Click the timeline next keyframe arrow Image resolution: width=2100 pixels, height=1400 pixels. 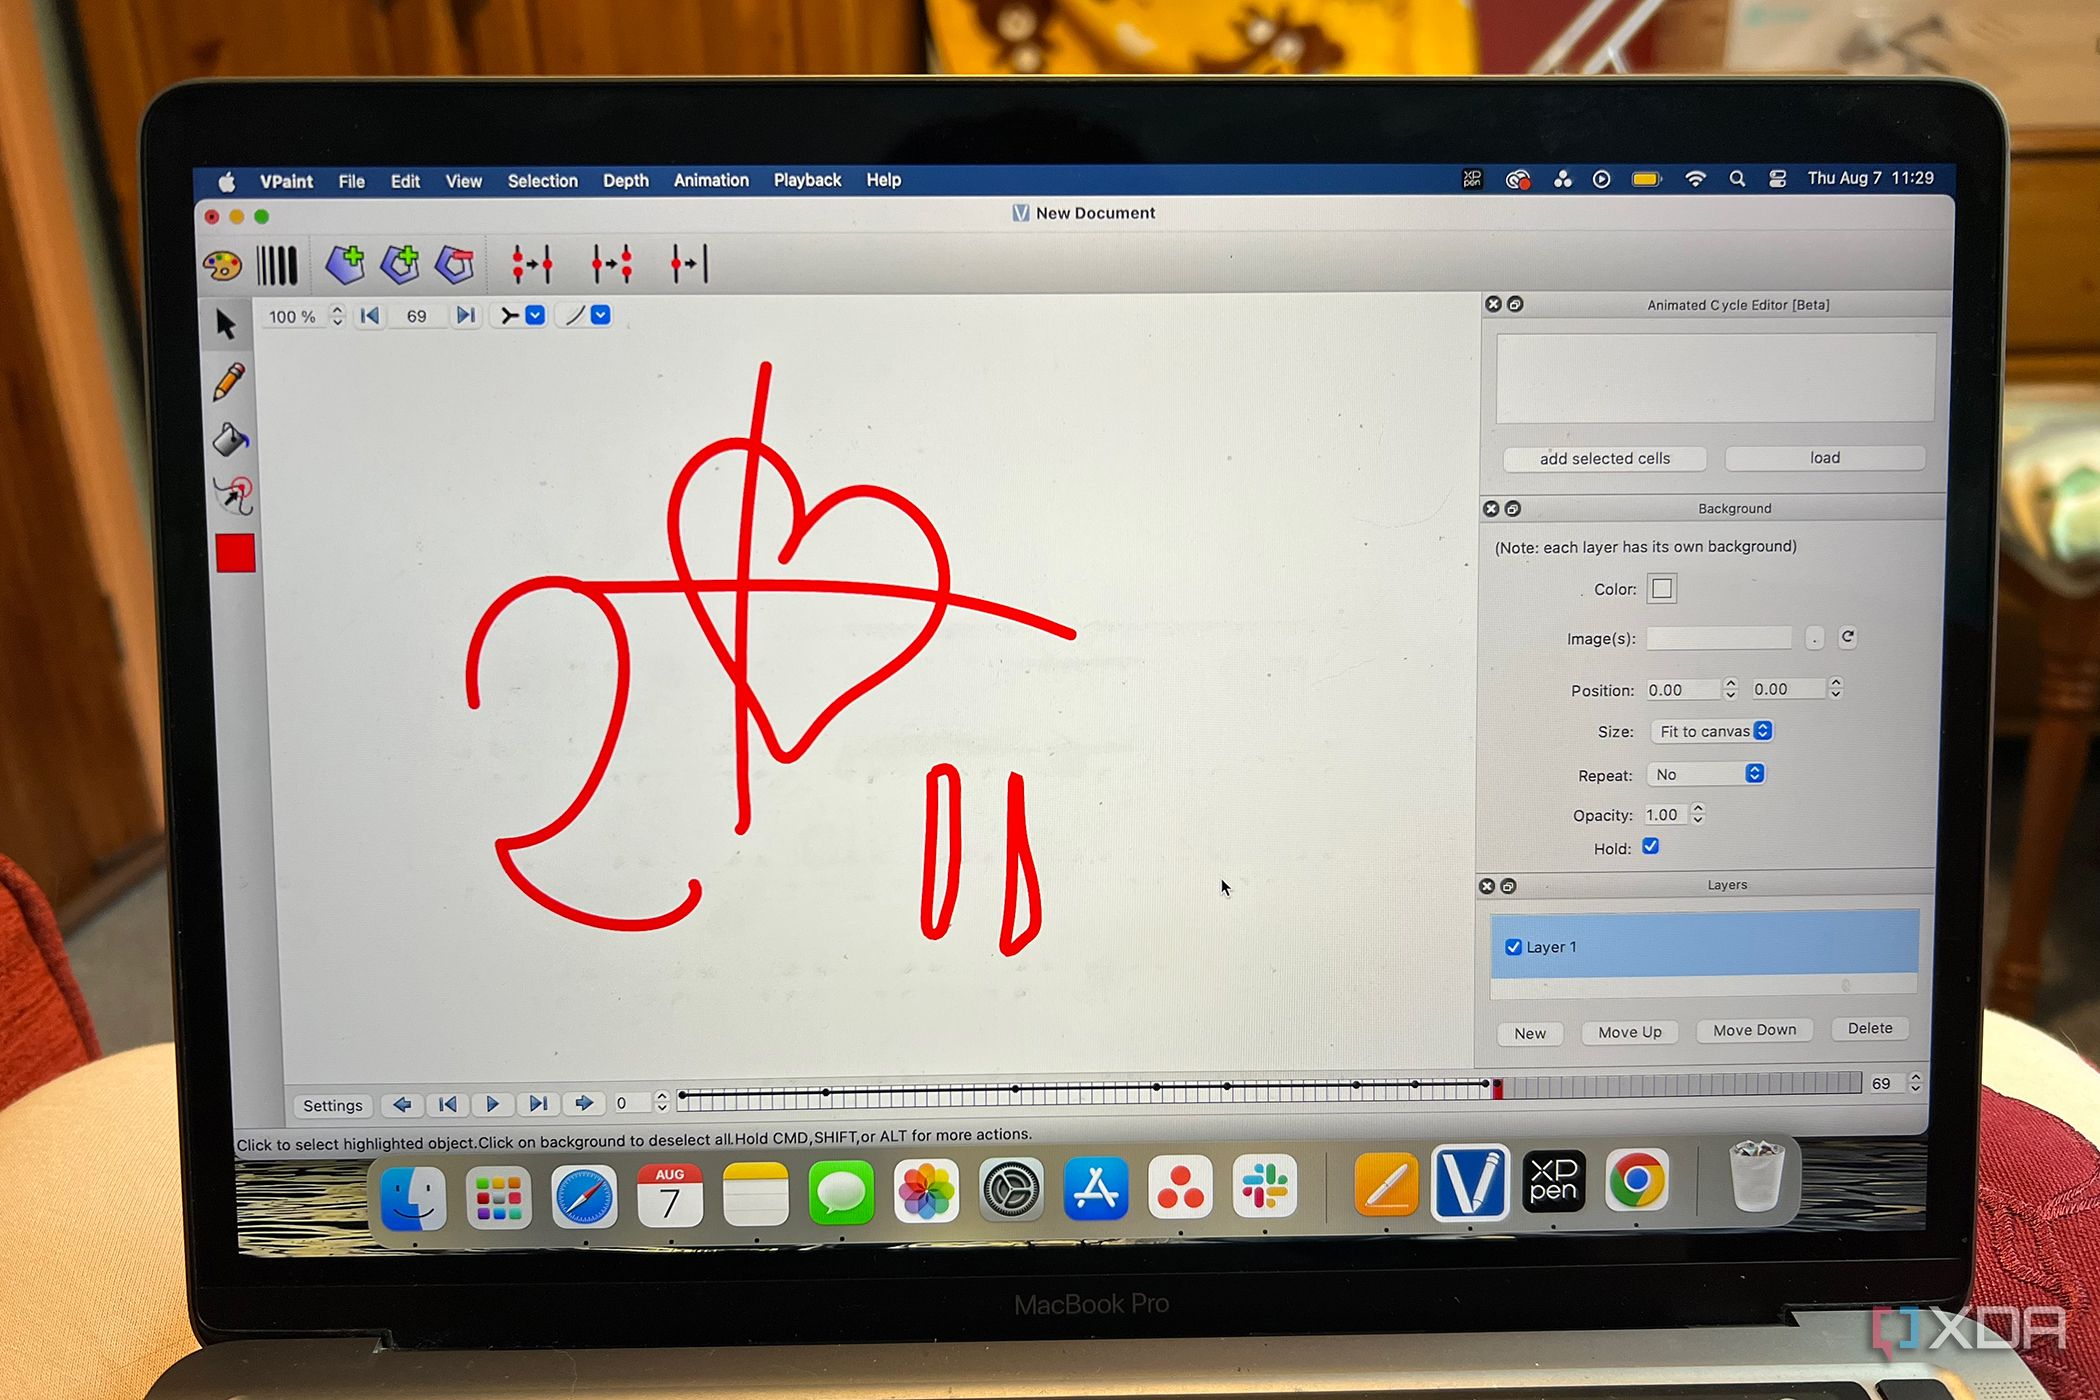[584, 1104]
